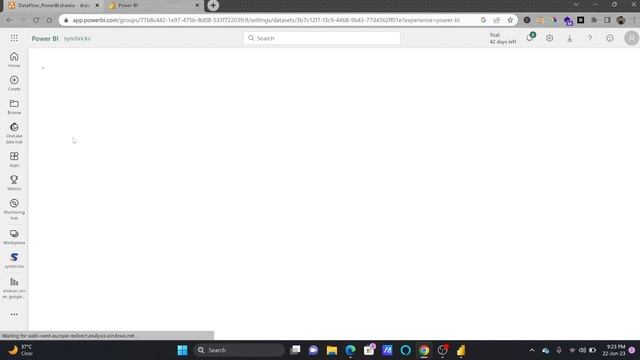Click the Windows taskbar search box

point(239,350)
